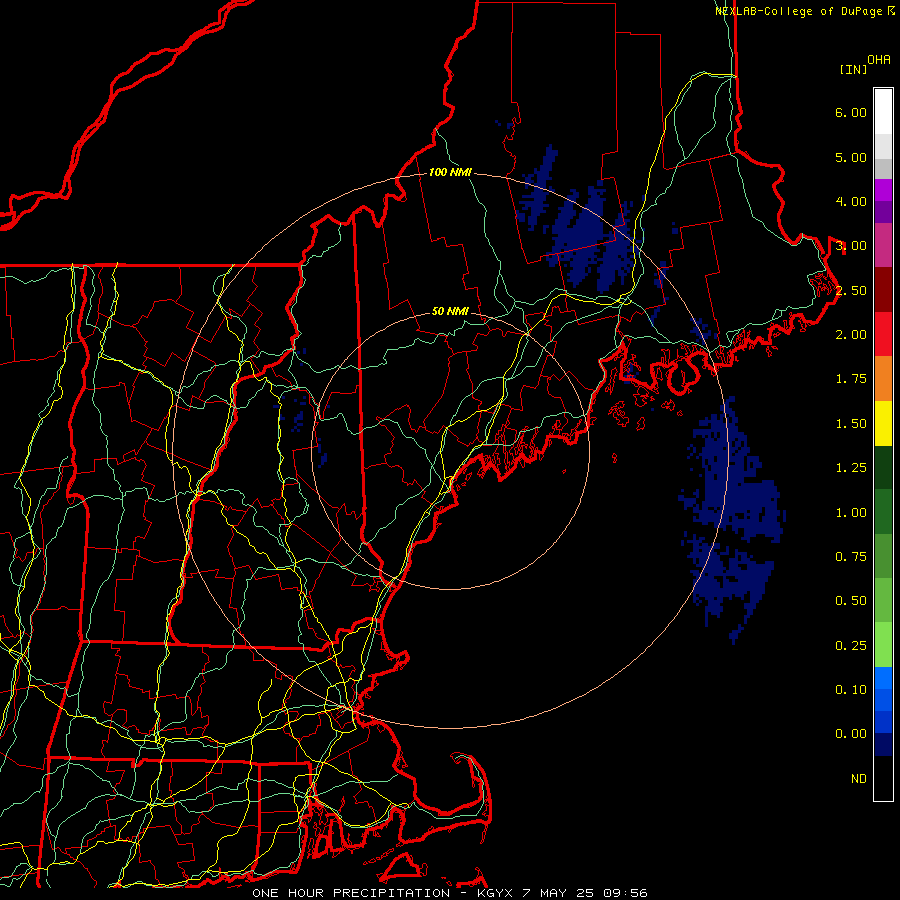Click the NEXLAB-College of DuPage credit text
The image size is (900, 900).
click(x=805, y=11)
